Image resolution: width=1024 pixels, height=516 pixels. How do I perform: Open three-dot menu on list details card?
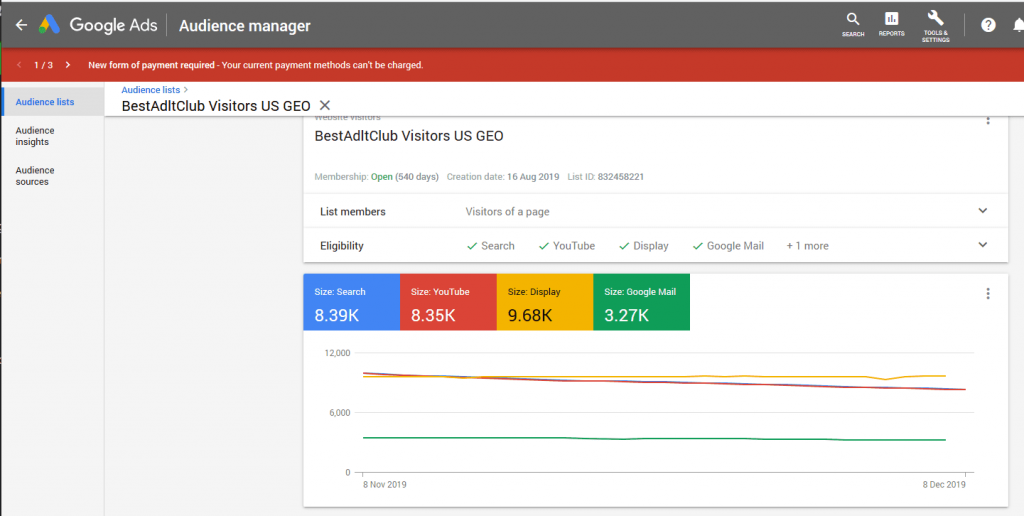coord(987,120)
